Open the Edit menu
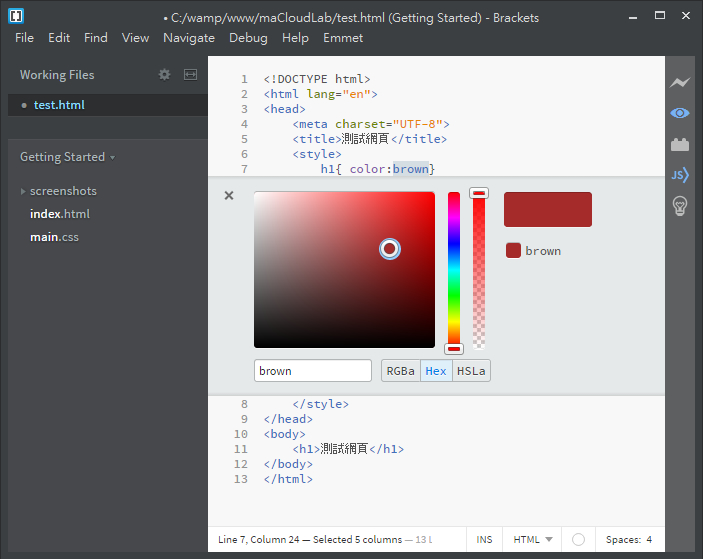This screenshot has width=703, height=559. 59,38
